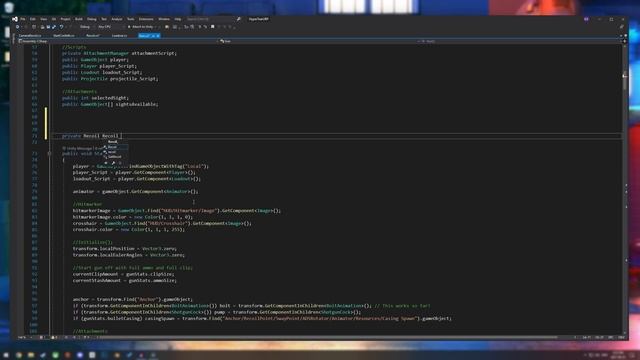Close the active blue editor tab
Screen dimensions: 640x360
coord(158,36)
